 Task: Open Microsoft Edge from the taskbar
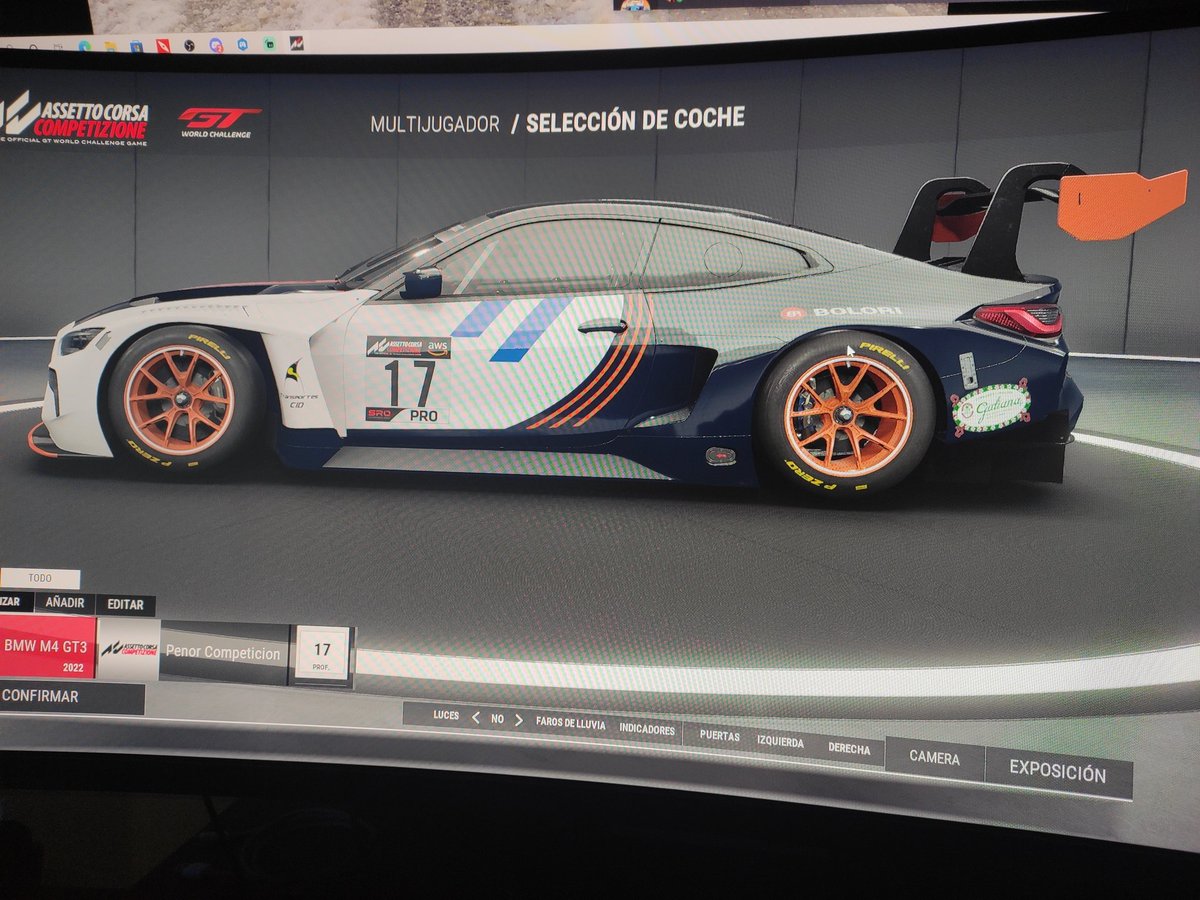[84, 46]
